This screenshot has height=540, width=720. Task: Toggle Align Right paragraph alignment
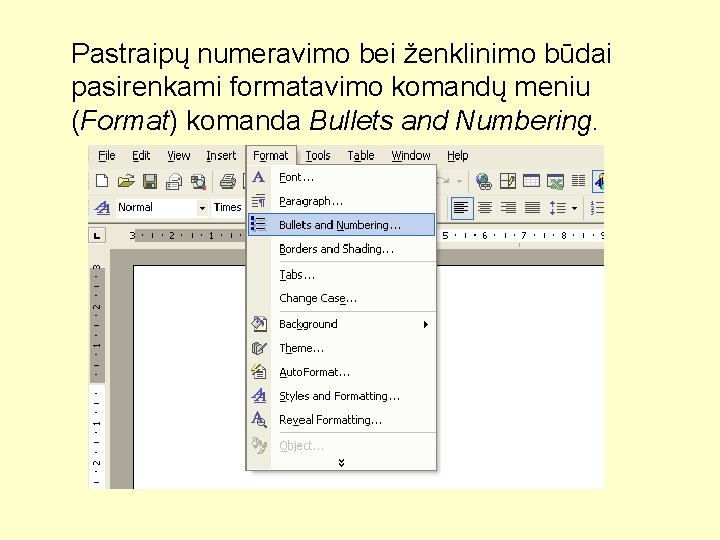pyautogui.click(x=508, y=208)
